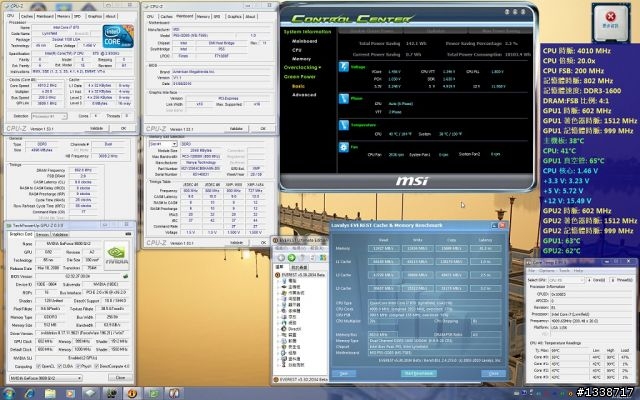Click the Everest toolbar up-level icon

coord(302,258)
